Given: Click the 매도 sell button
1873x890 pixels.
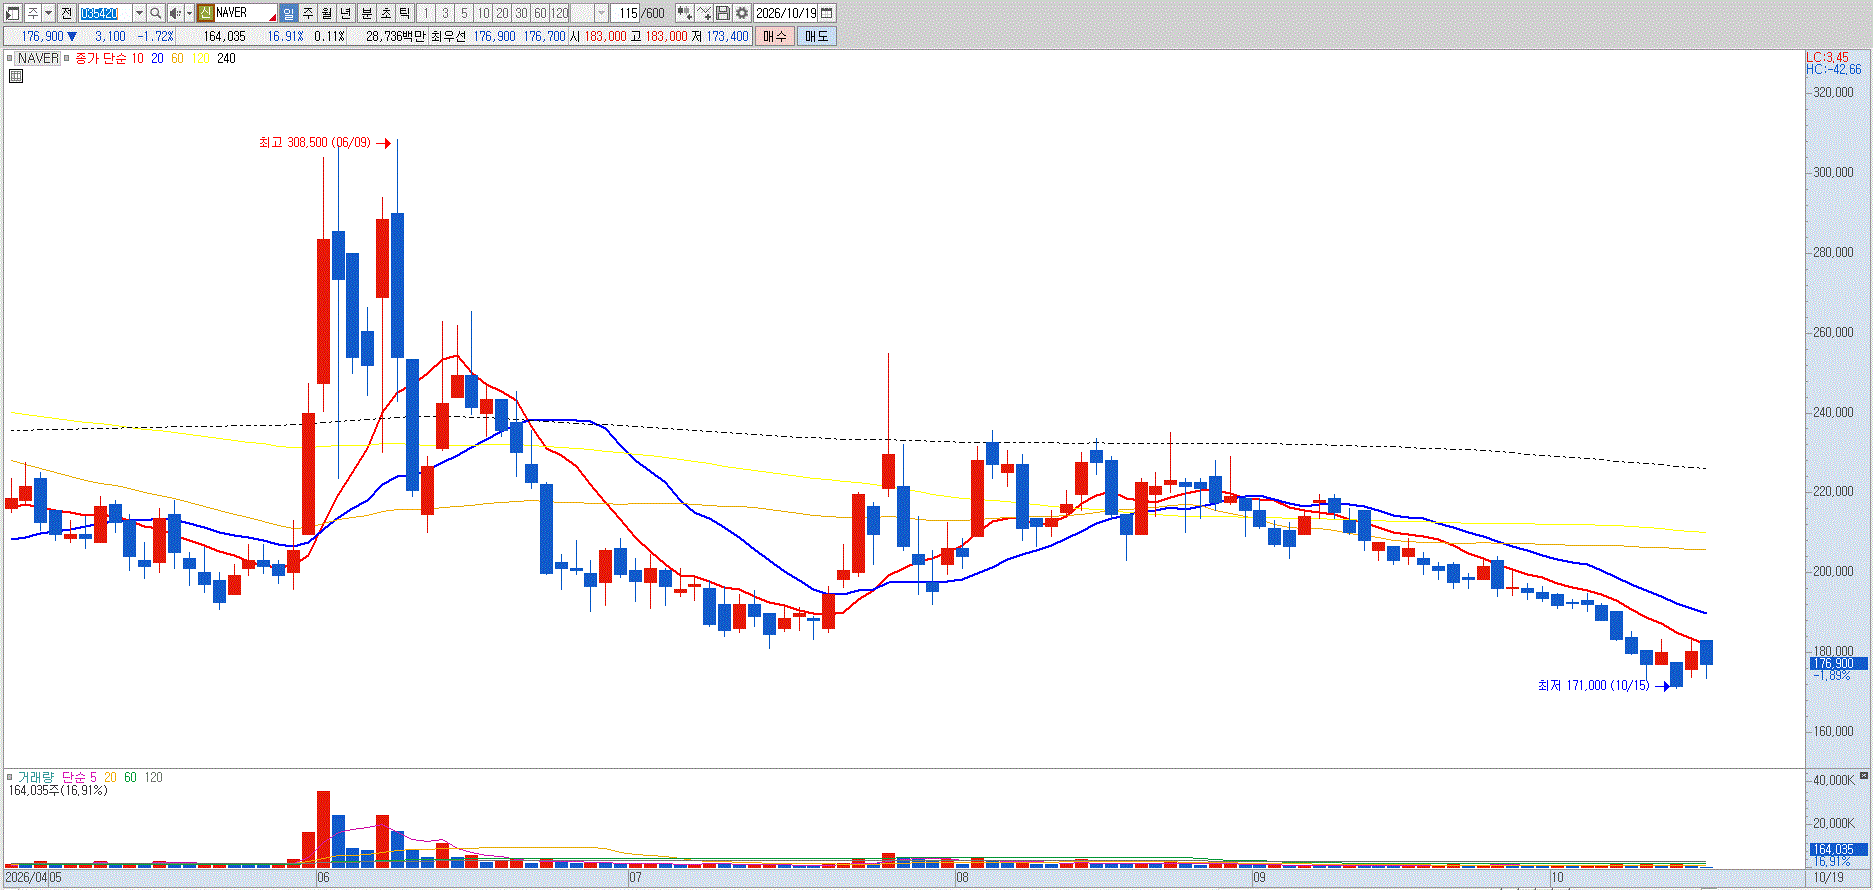Looking at the screenshot, I should click(x=816, y=36).
